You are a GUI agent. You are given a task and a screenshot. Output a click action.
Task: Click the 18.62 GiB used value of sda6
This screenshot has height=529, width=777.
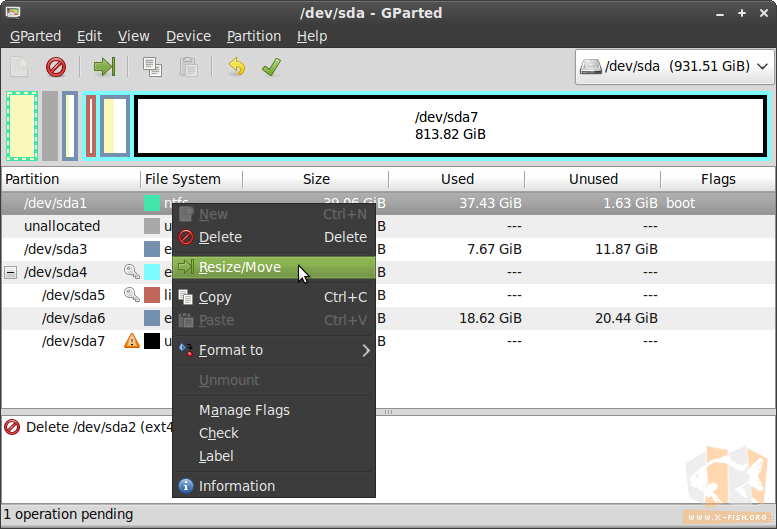tap(490, 318)
